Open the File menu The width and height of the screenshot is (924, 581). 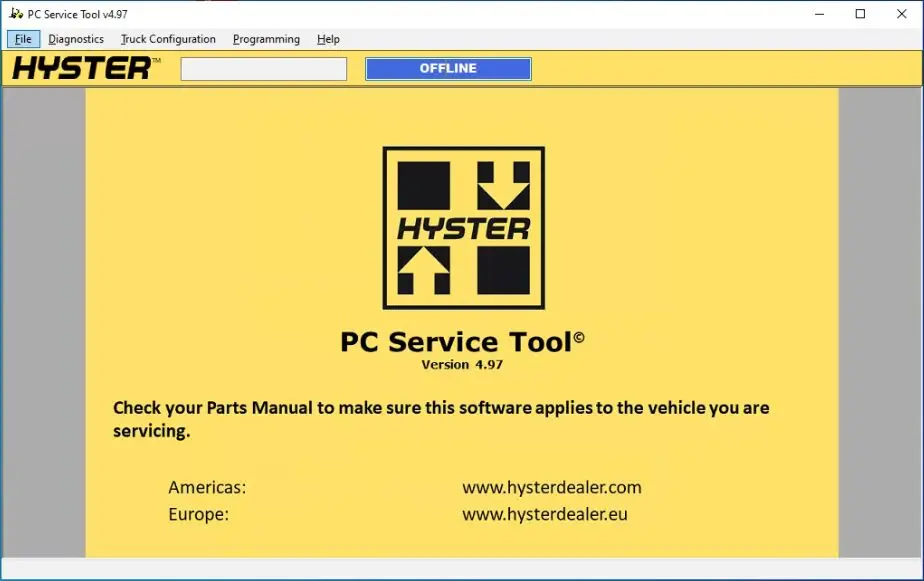click(23, 39)
